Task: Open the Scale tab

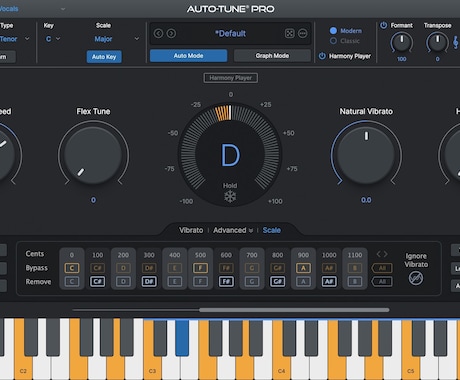Action: point(271,230)
